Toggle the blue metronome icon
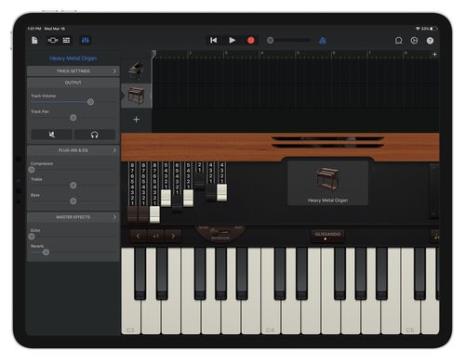This screenshot has width=465, height=361. point(322,41)
